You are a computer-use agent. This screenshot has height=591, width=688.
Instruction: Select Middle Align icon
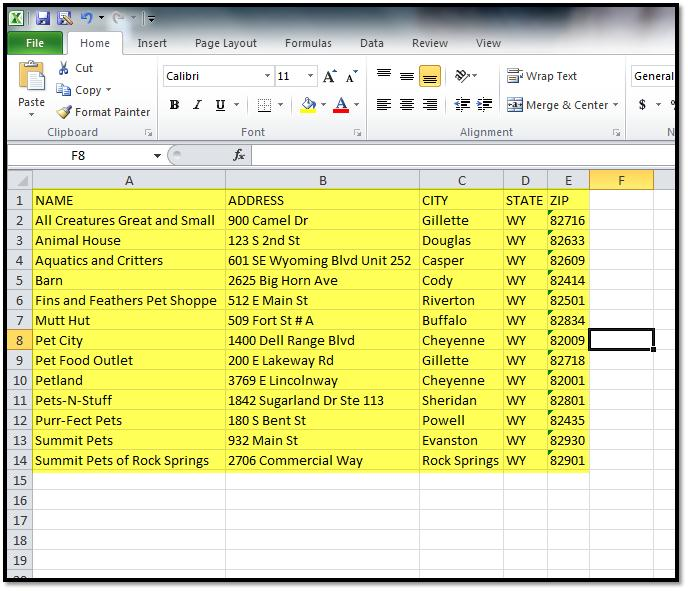(x=407, y=76)
